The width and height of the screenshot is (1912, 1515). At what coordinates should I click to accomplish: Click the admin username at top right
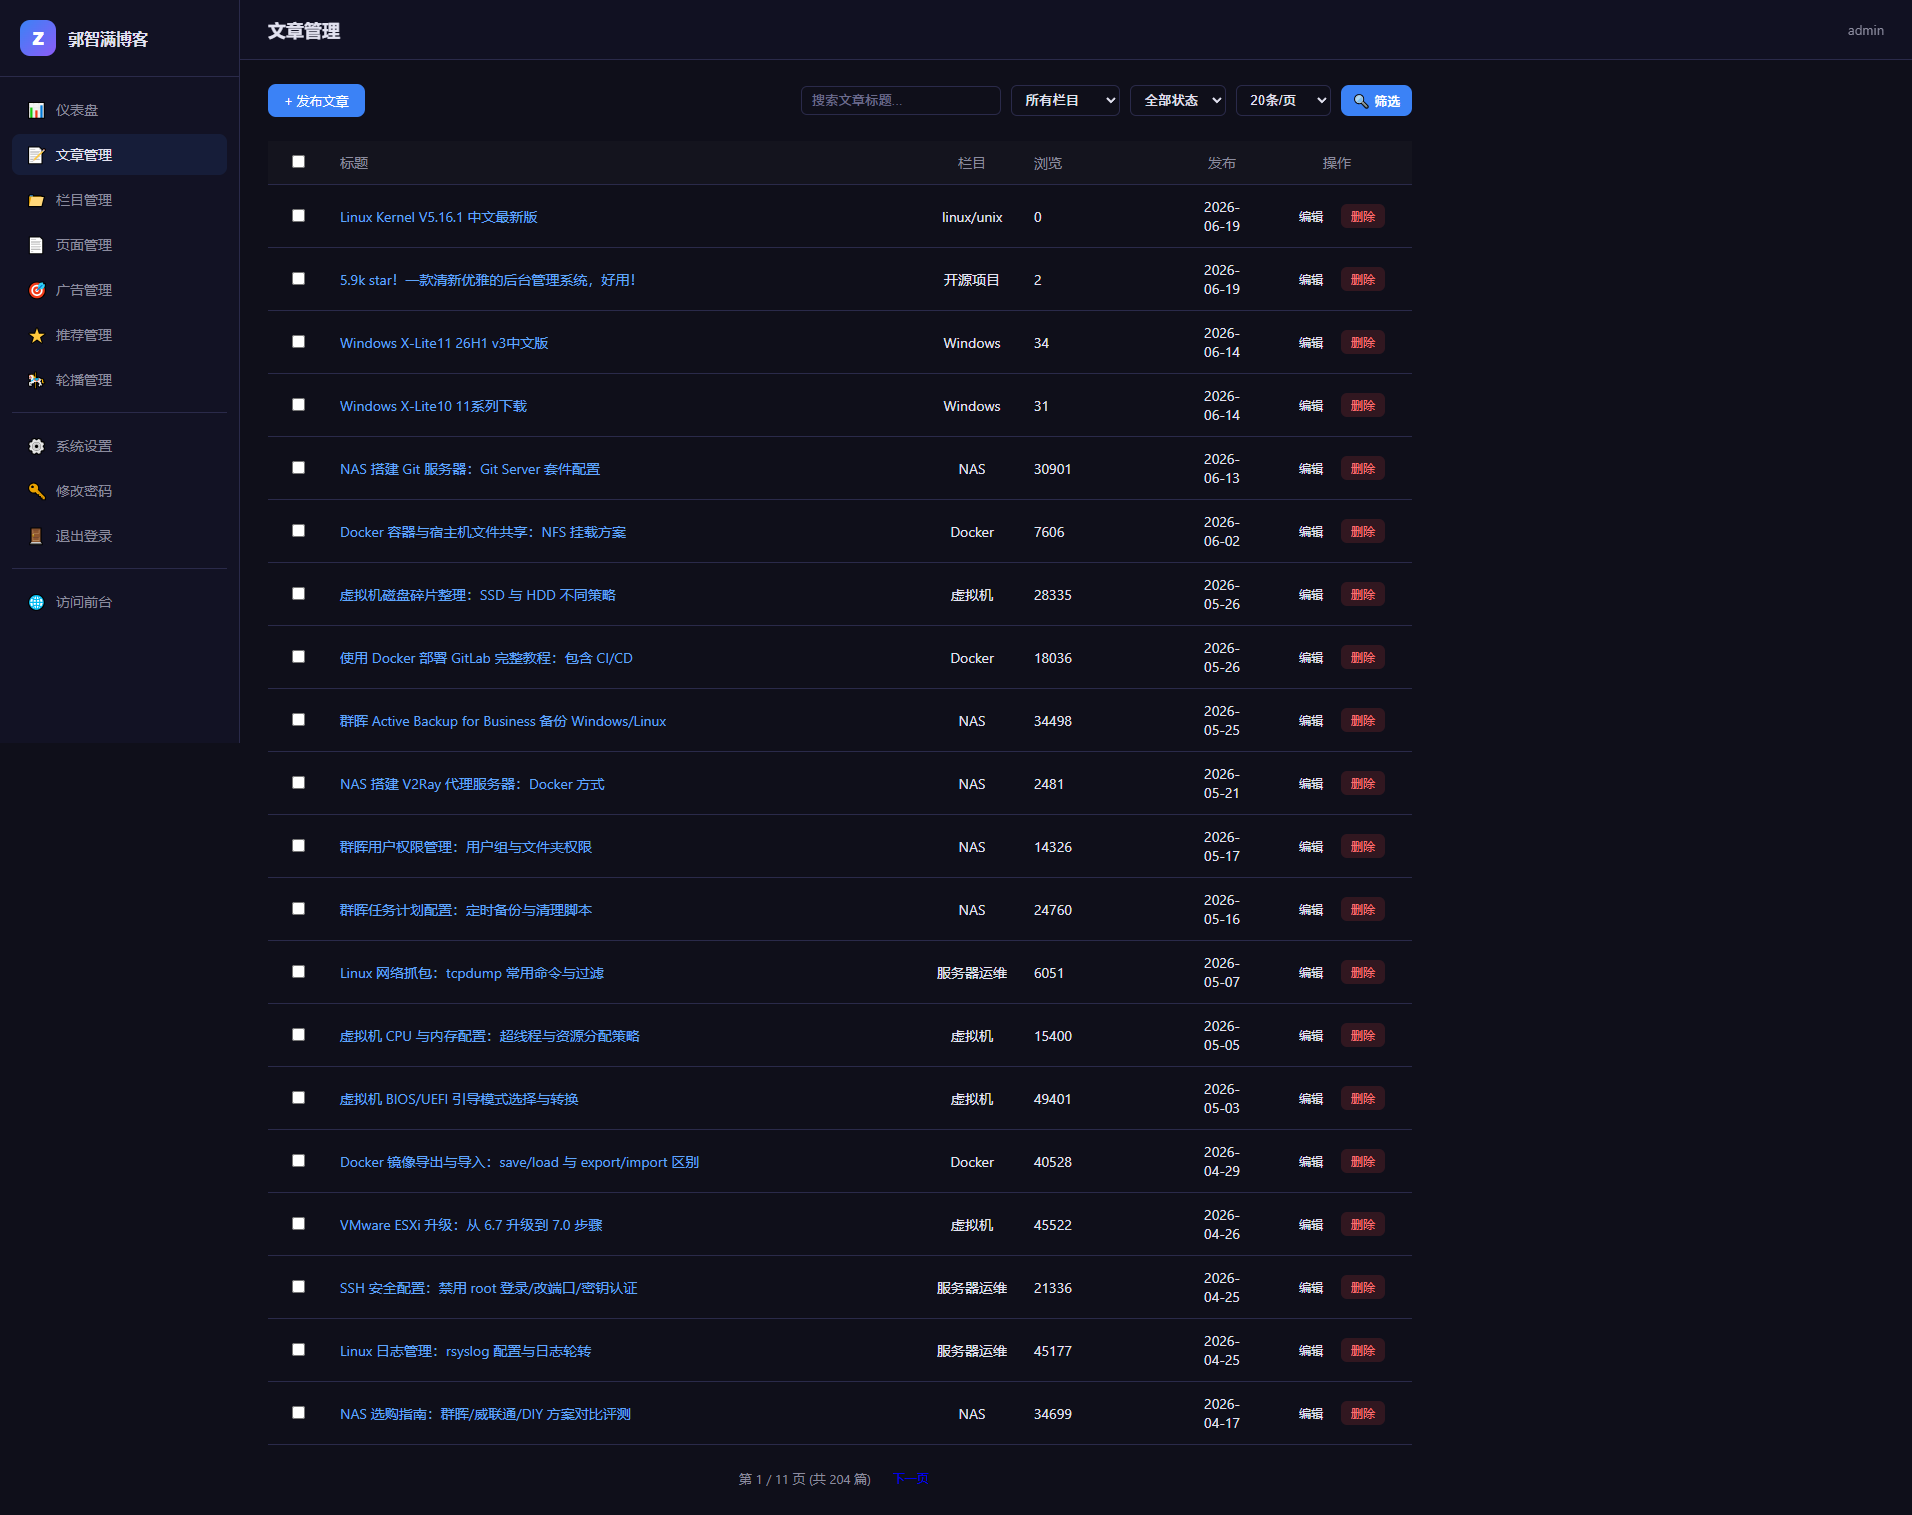pos(1865,30)
